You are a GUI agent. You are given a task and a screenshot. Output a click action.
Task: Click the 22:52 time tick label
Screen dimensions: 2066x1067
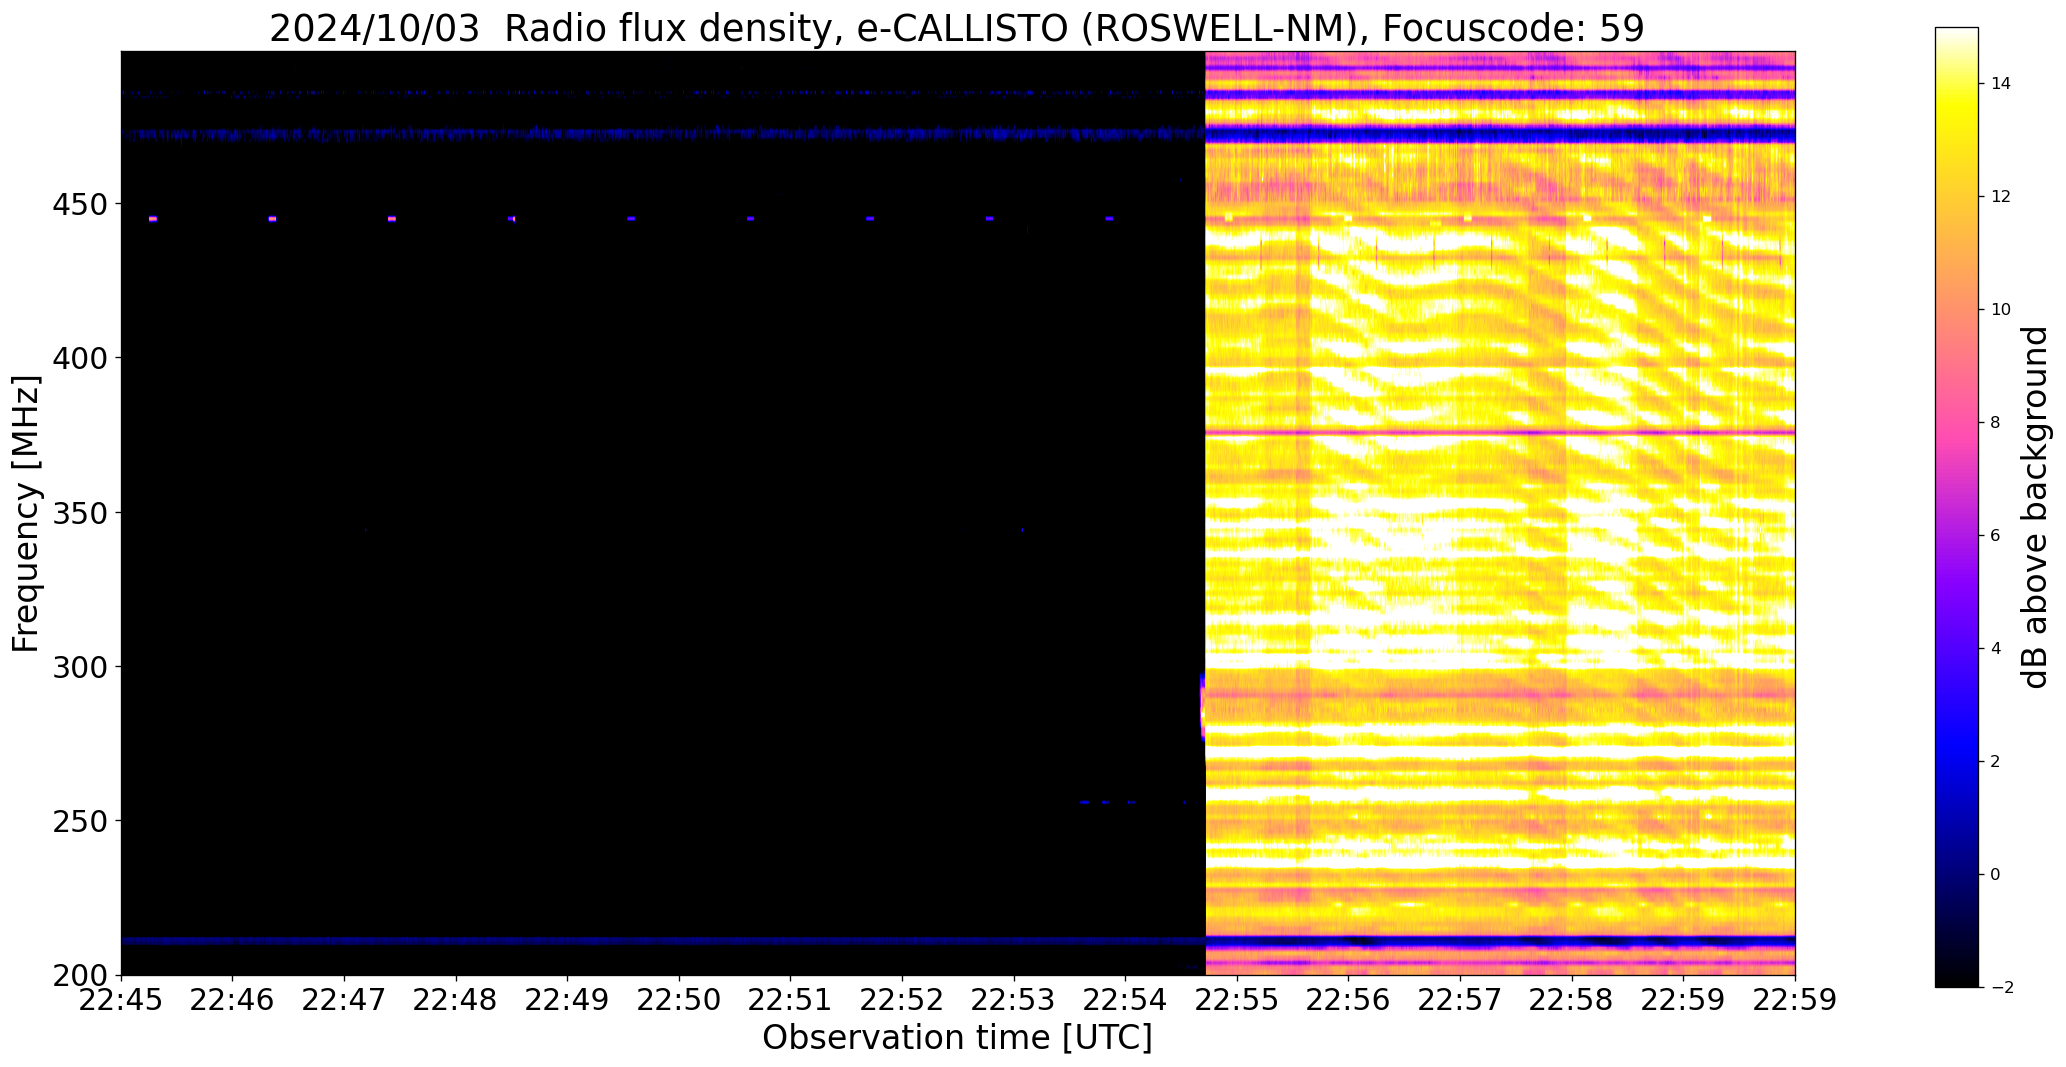[903, 1001]
